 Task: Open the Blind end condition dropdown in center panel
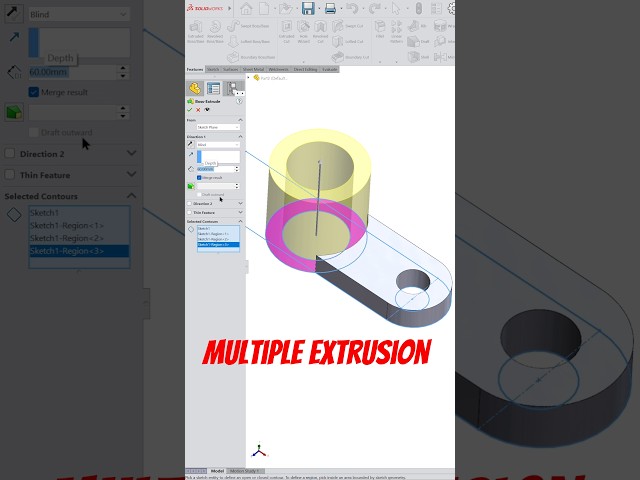tap(218, 144)
